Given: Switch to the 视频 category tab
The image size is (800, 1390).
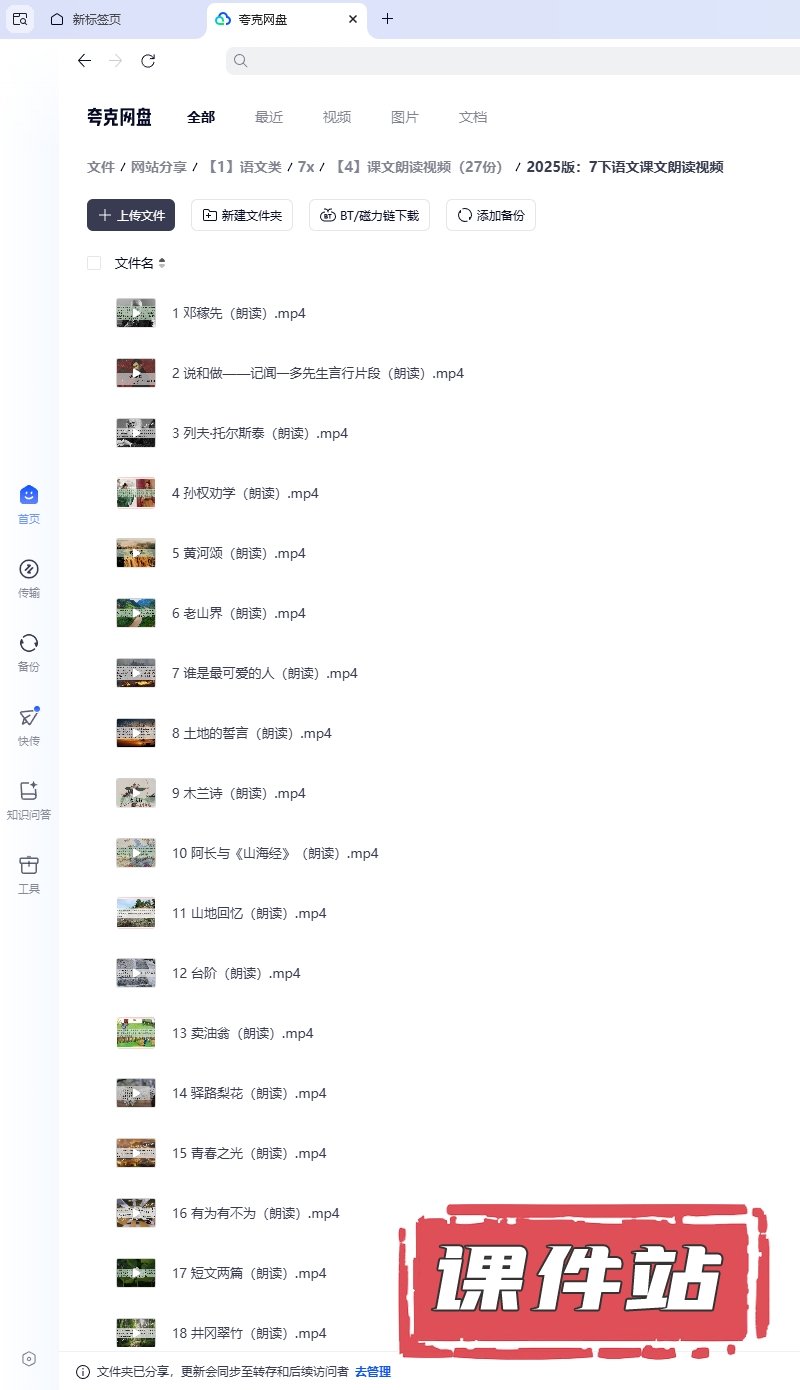Looking at the screenshot, I should click(x=337, y=117).
